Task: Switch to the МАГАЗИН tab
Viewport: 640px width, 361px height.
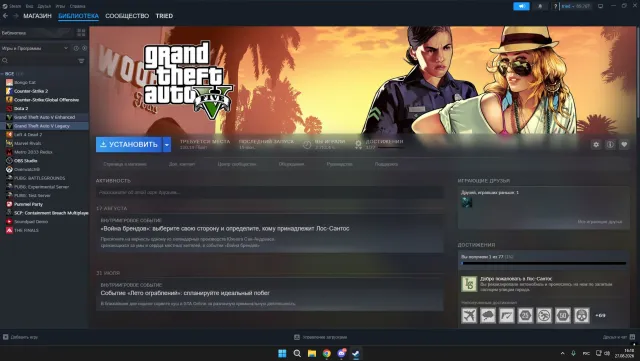Action: (37, 16)
